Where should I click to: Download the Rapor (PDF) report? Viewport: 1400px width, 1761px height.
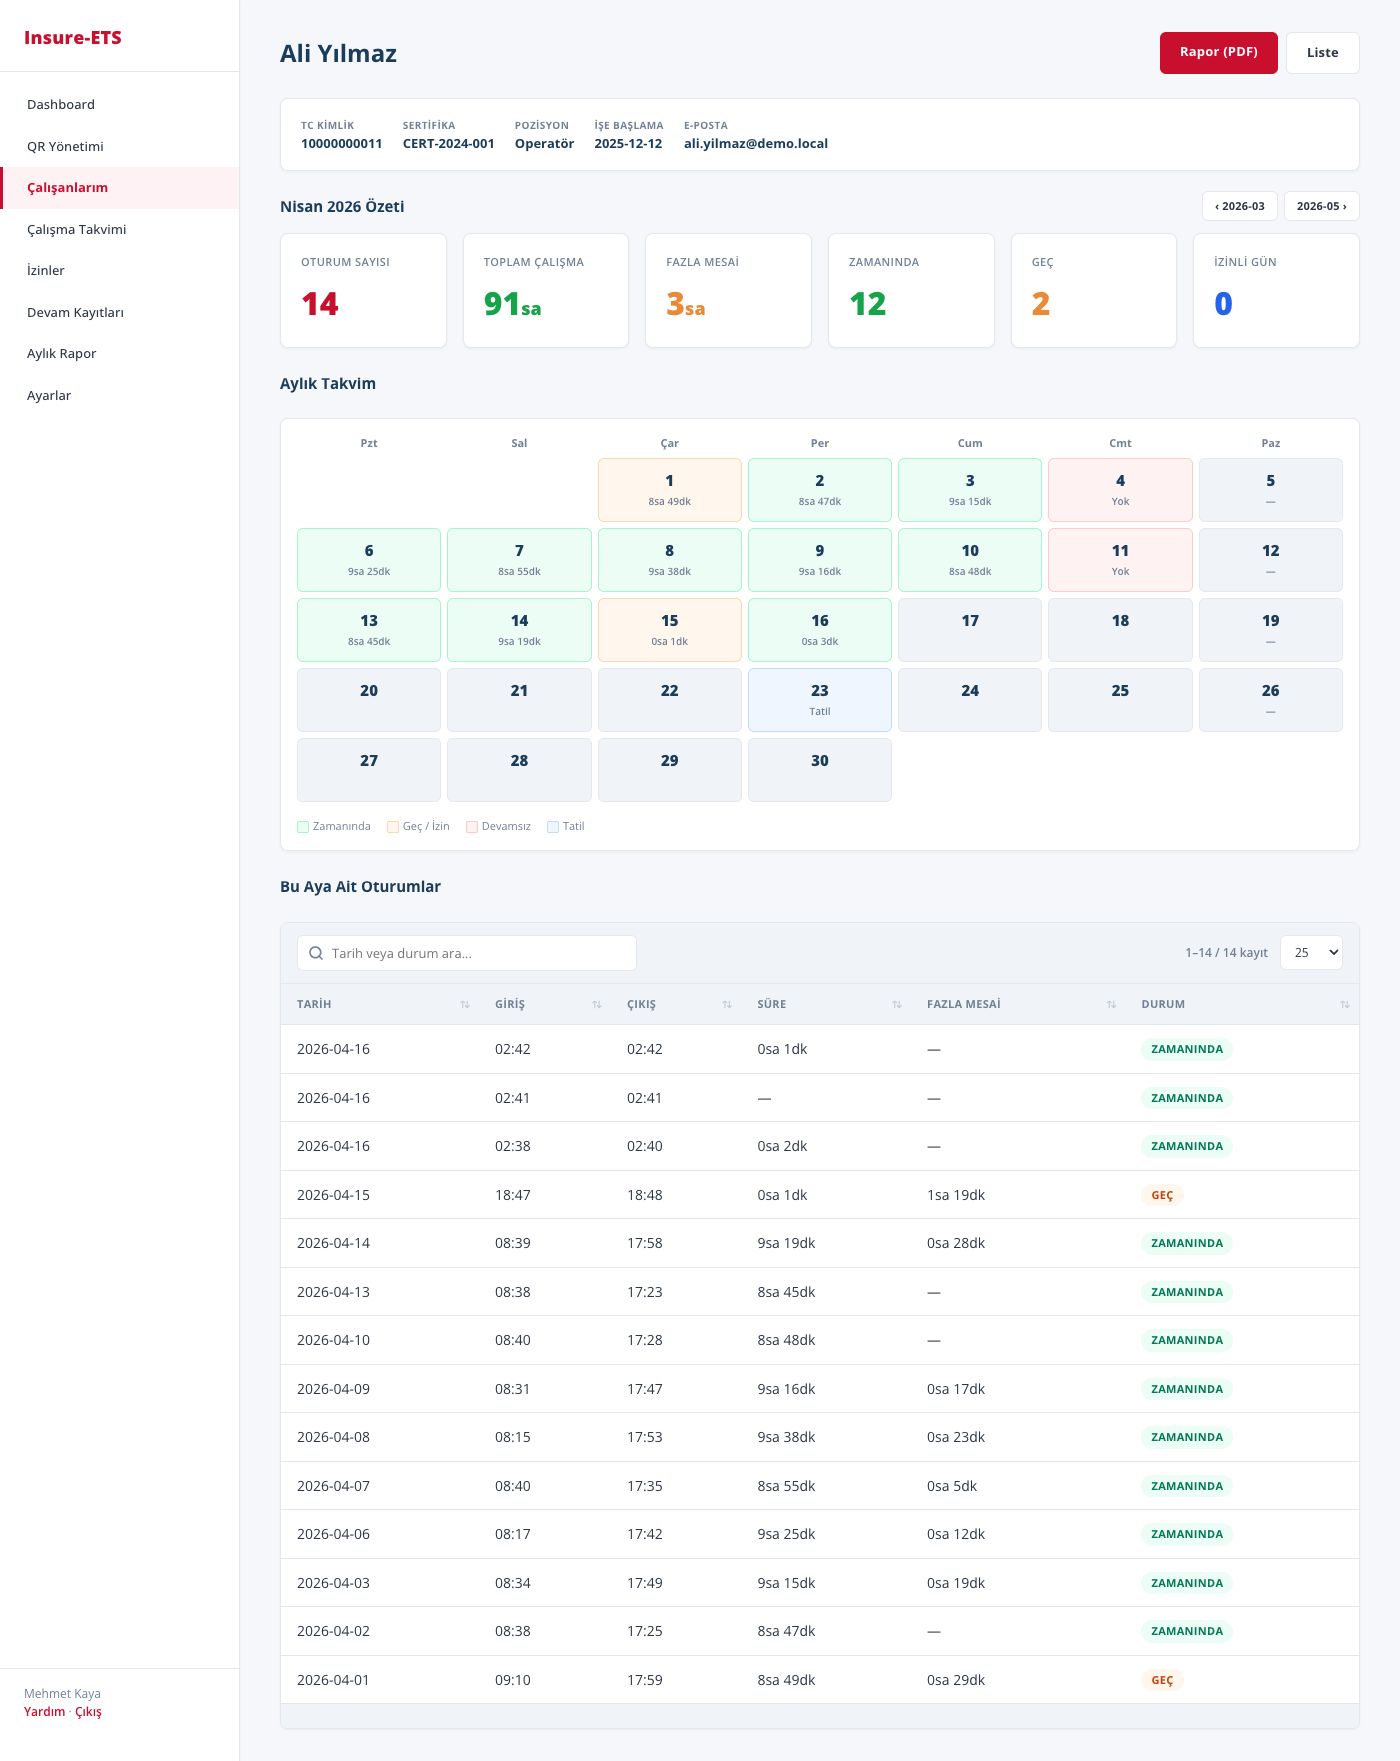pos(1218,53)
